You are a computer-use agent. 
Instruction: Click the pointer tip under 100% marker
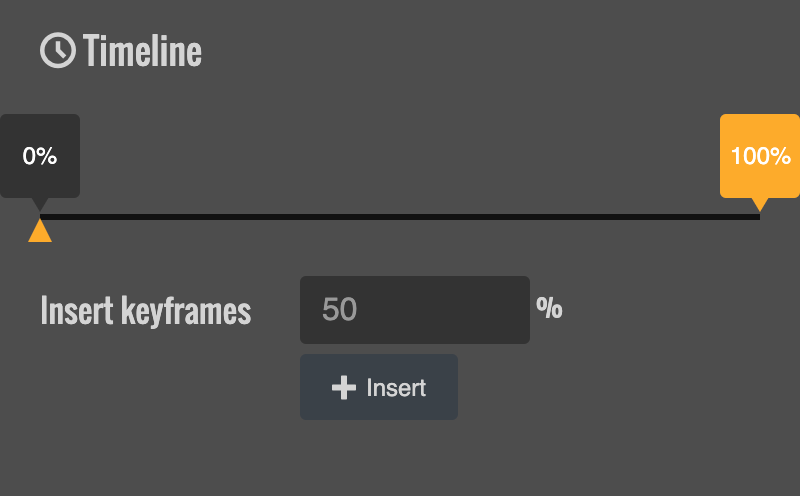[760, 205]
